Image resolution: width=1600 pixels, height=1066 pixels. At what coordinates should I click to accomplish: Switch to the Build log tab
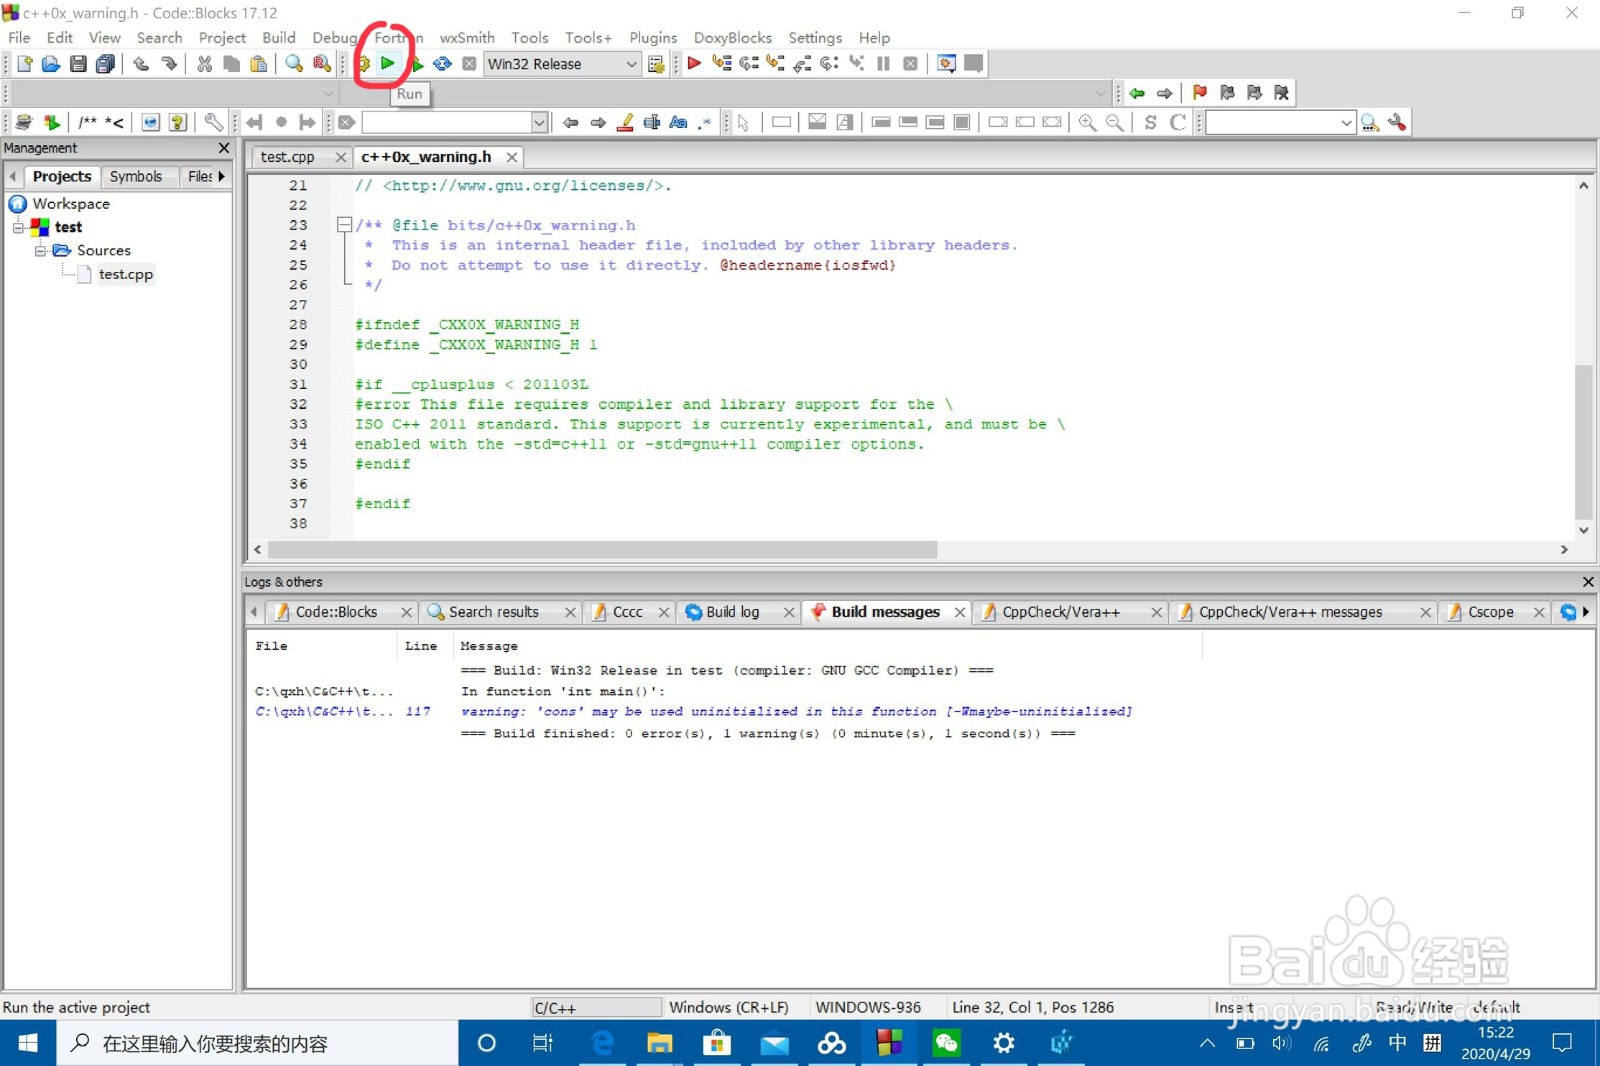pyautogui.click(x=732, y=612)
